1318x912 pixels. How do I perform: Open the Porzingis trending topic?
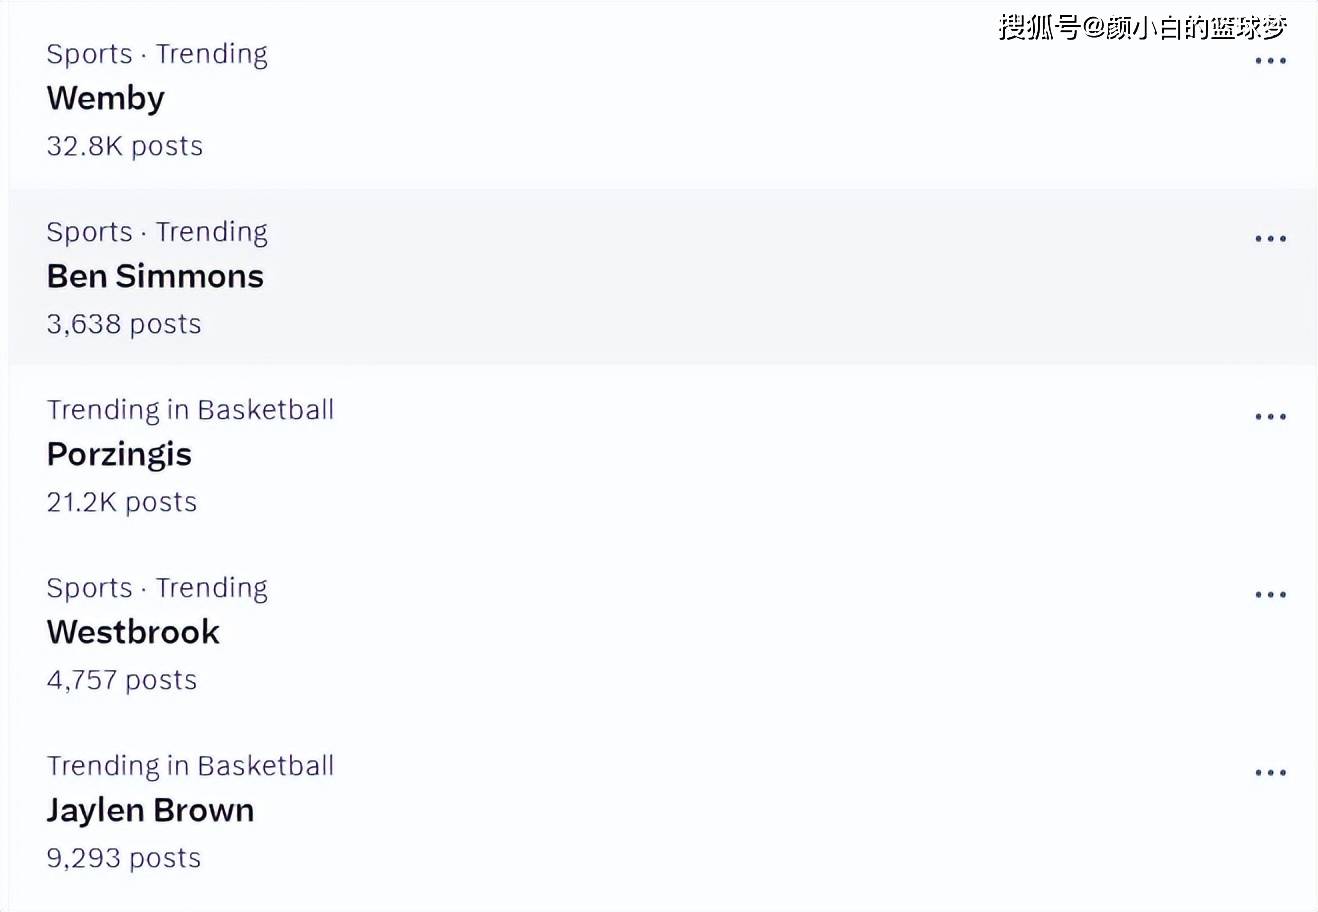point(119,454)
